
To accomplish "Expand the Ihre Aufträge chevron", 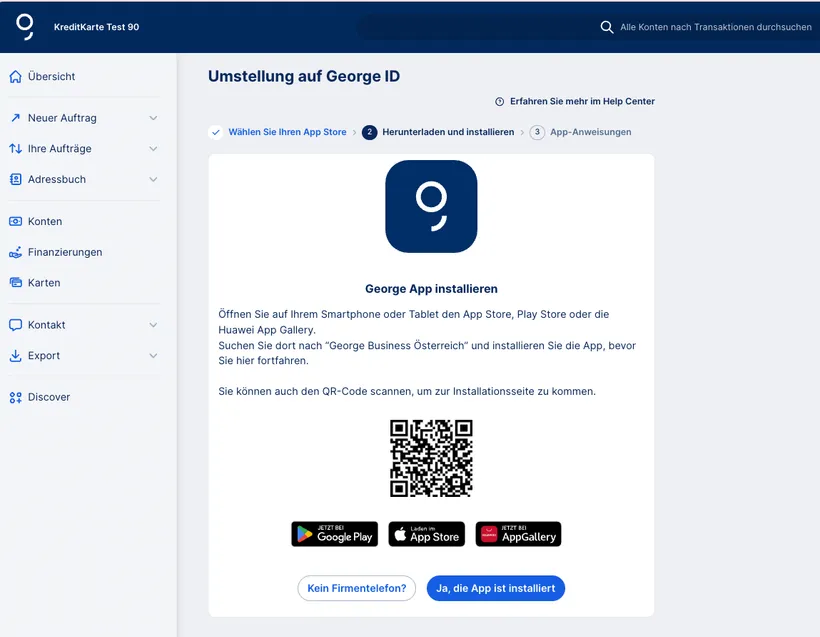I will pyautogui.click(x=153, y=149).
